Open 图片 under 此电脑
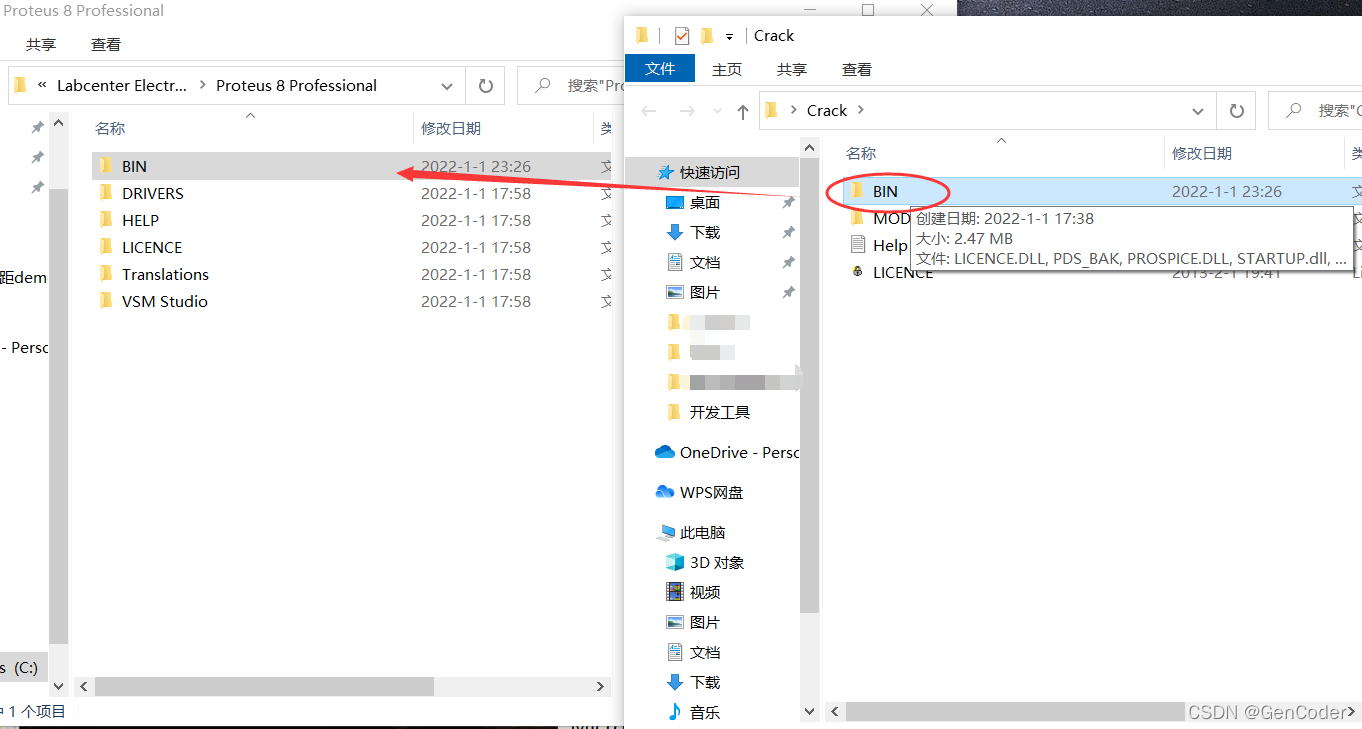Screen dimensions: 1362x729 704,622
